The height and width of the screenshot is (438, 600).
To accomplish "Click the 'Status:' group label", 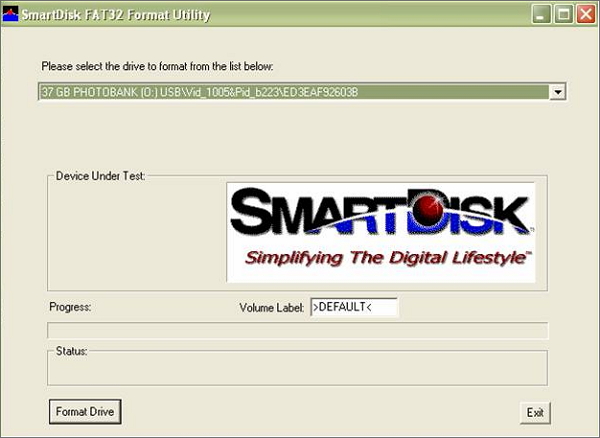I will [x=72, y=351].
